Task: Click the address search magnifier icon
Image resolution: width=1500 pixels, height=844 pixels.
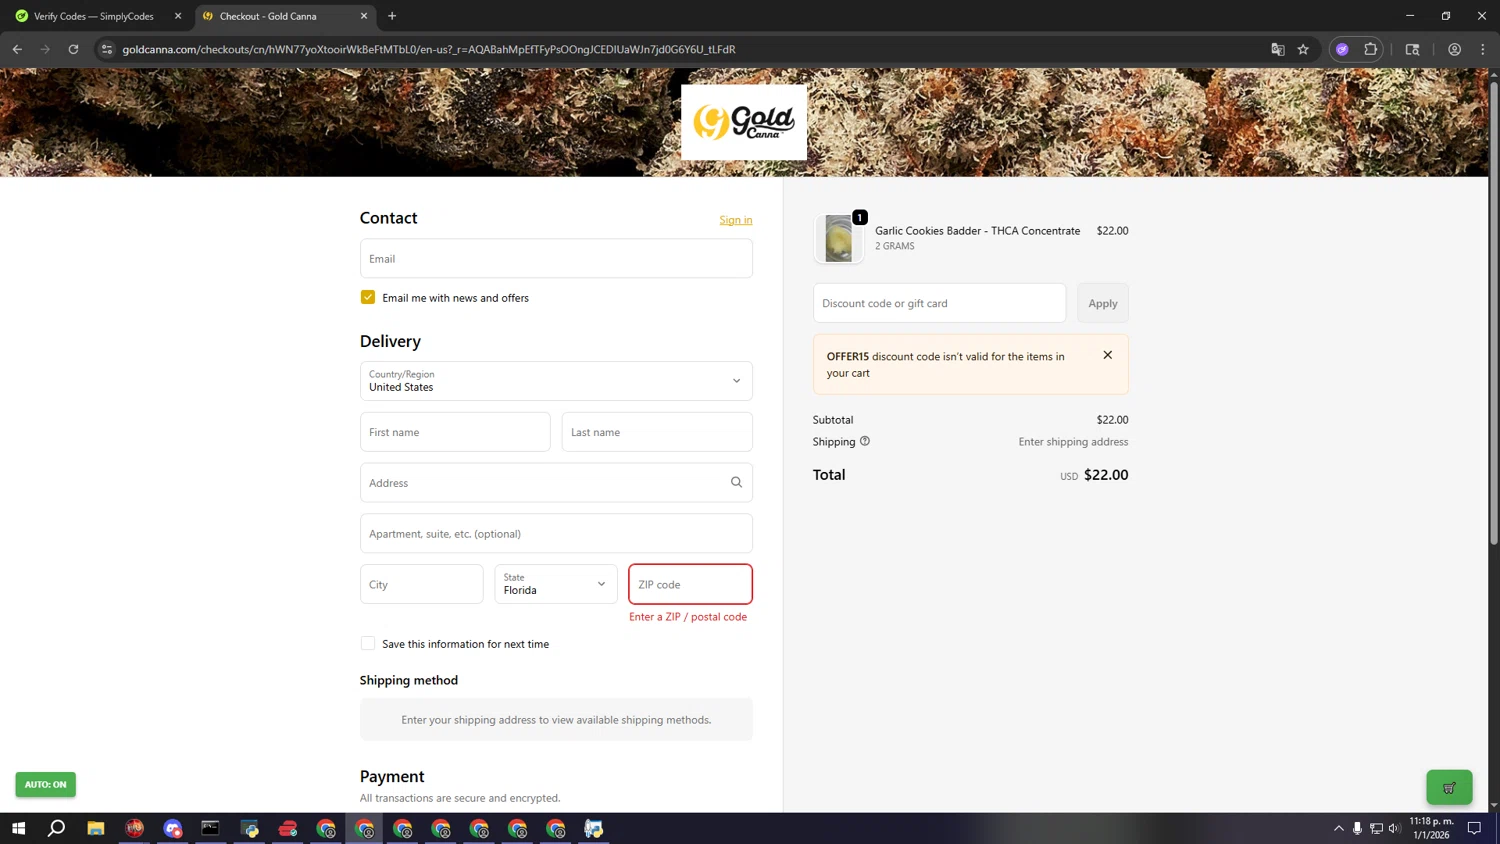Action: pyautogui.click(x=736, y=482)
